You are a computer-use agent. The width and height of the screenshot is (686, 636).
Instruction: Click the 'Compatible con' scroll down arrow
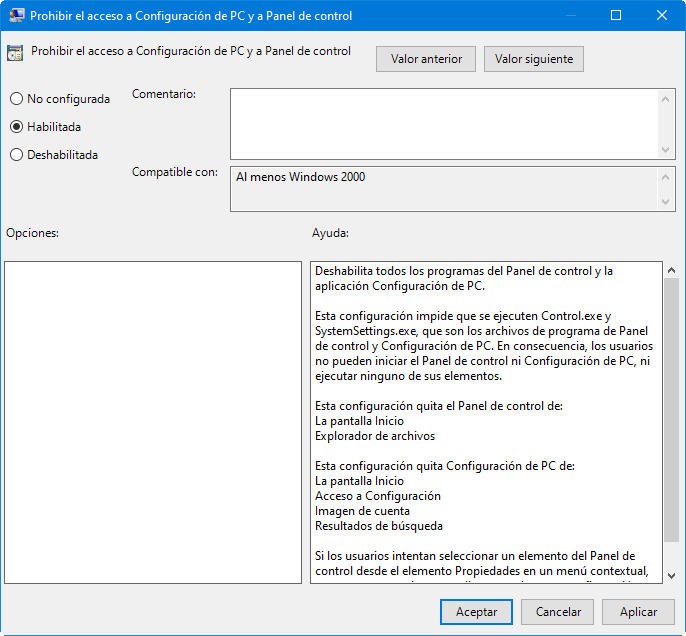[665, 202]
